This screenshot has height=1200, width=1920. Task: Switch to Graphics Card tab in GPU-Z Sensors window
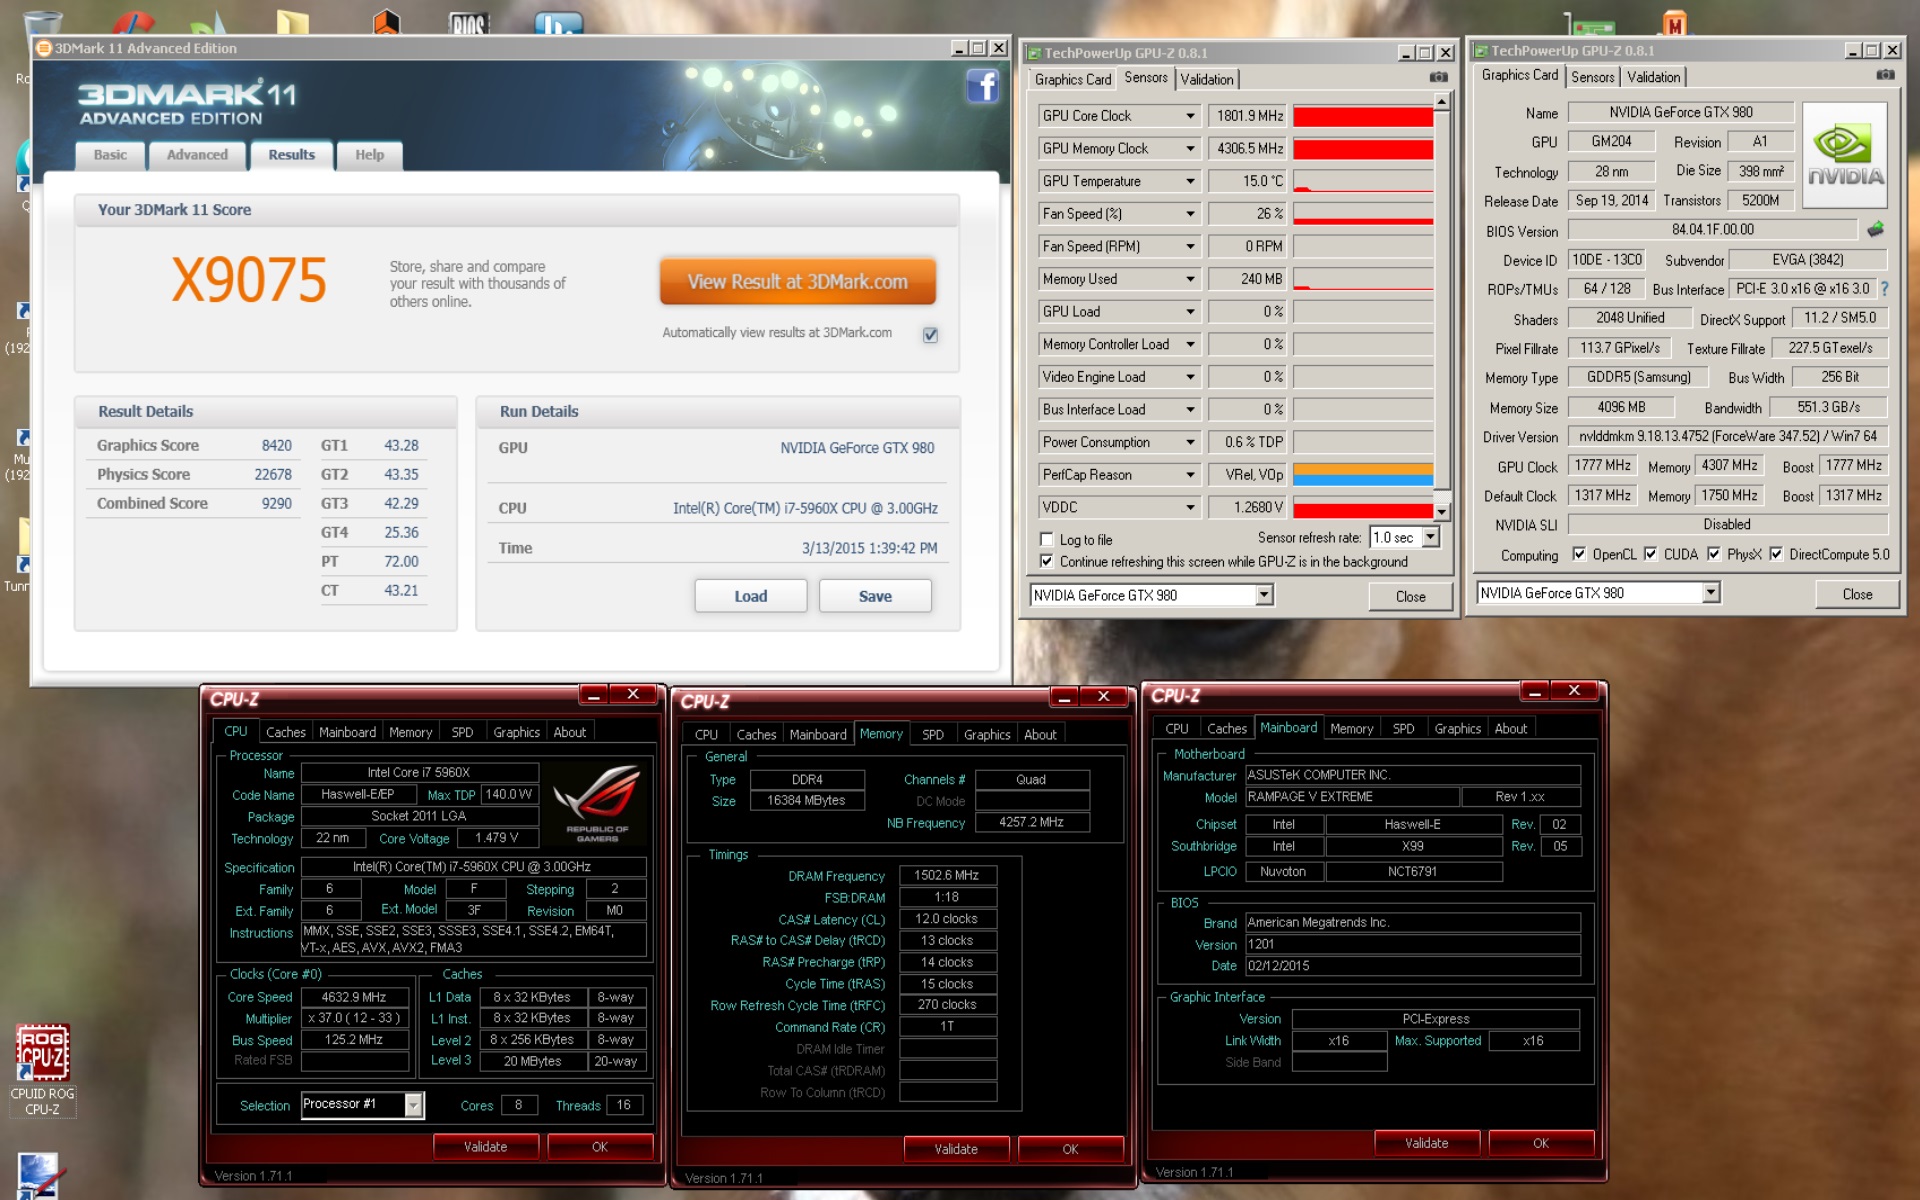coord(1072,79)
